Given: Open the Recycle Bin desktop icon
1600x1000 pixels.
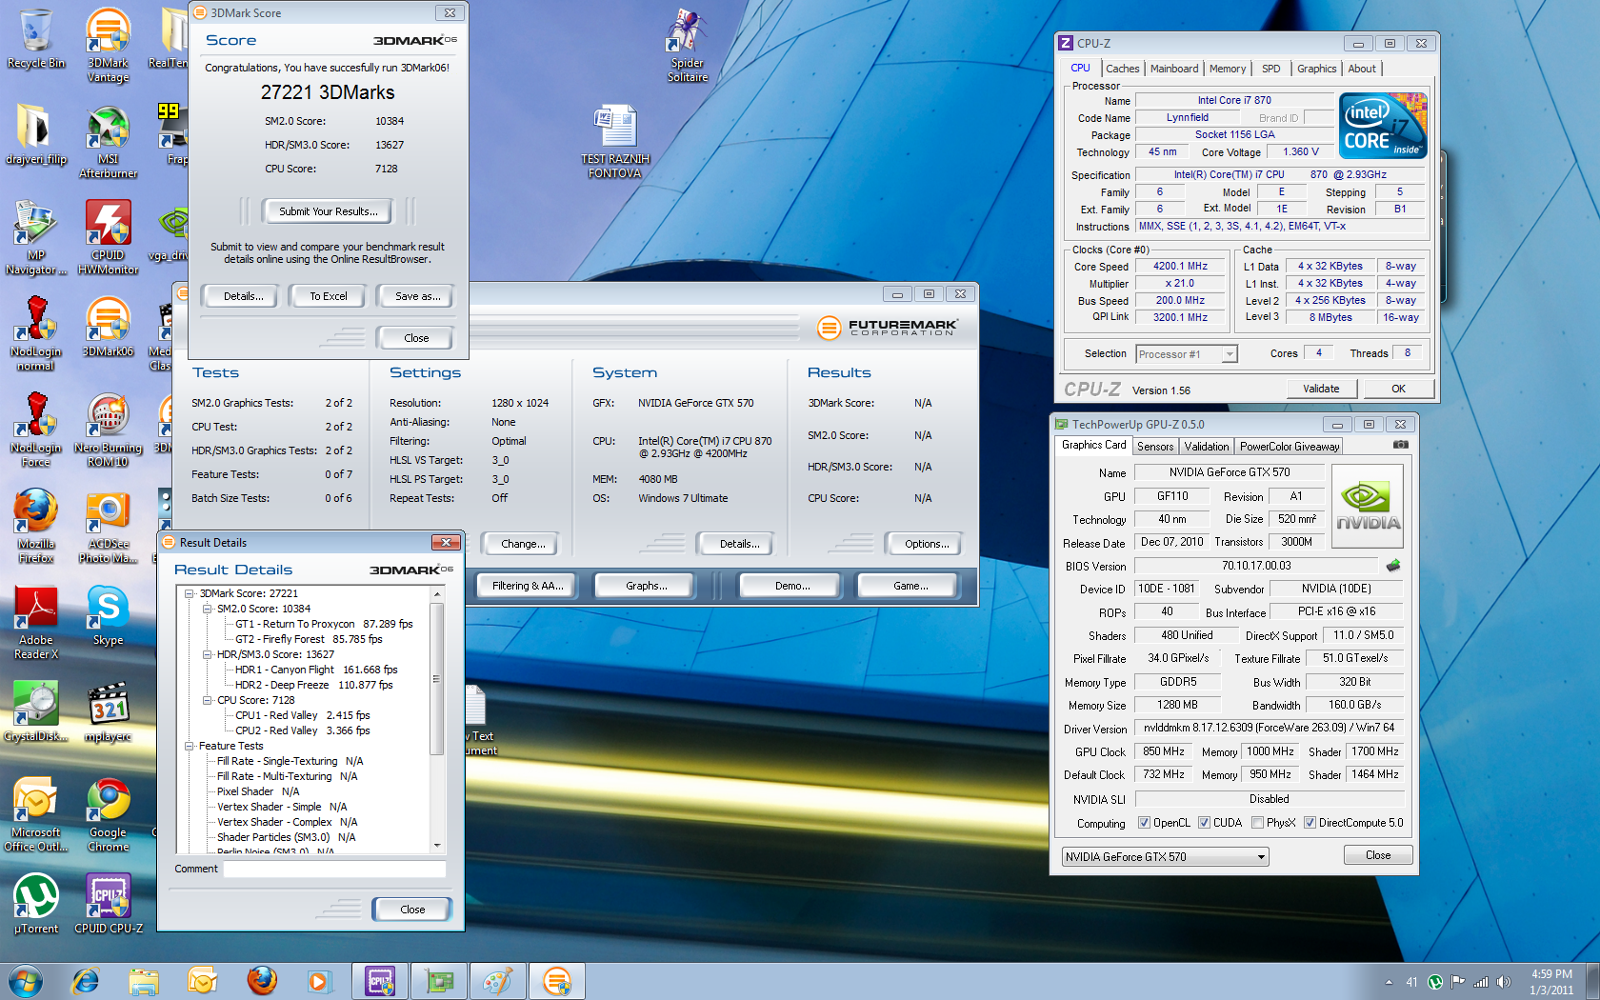Looking at the screenshot, I should (36, 39).
